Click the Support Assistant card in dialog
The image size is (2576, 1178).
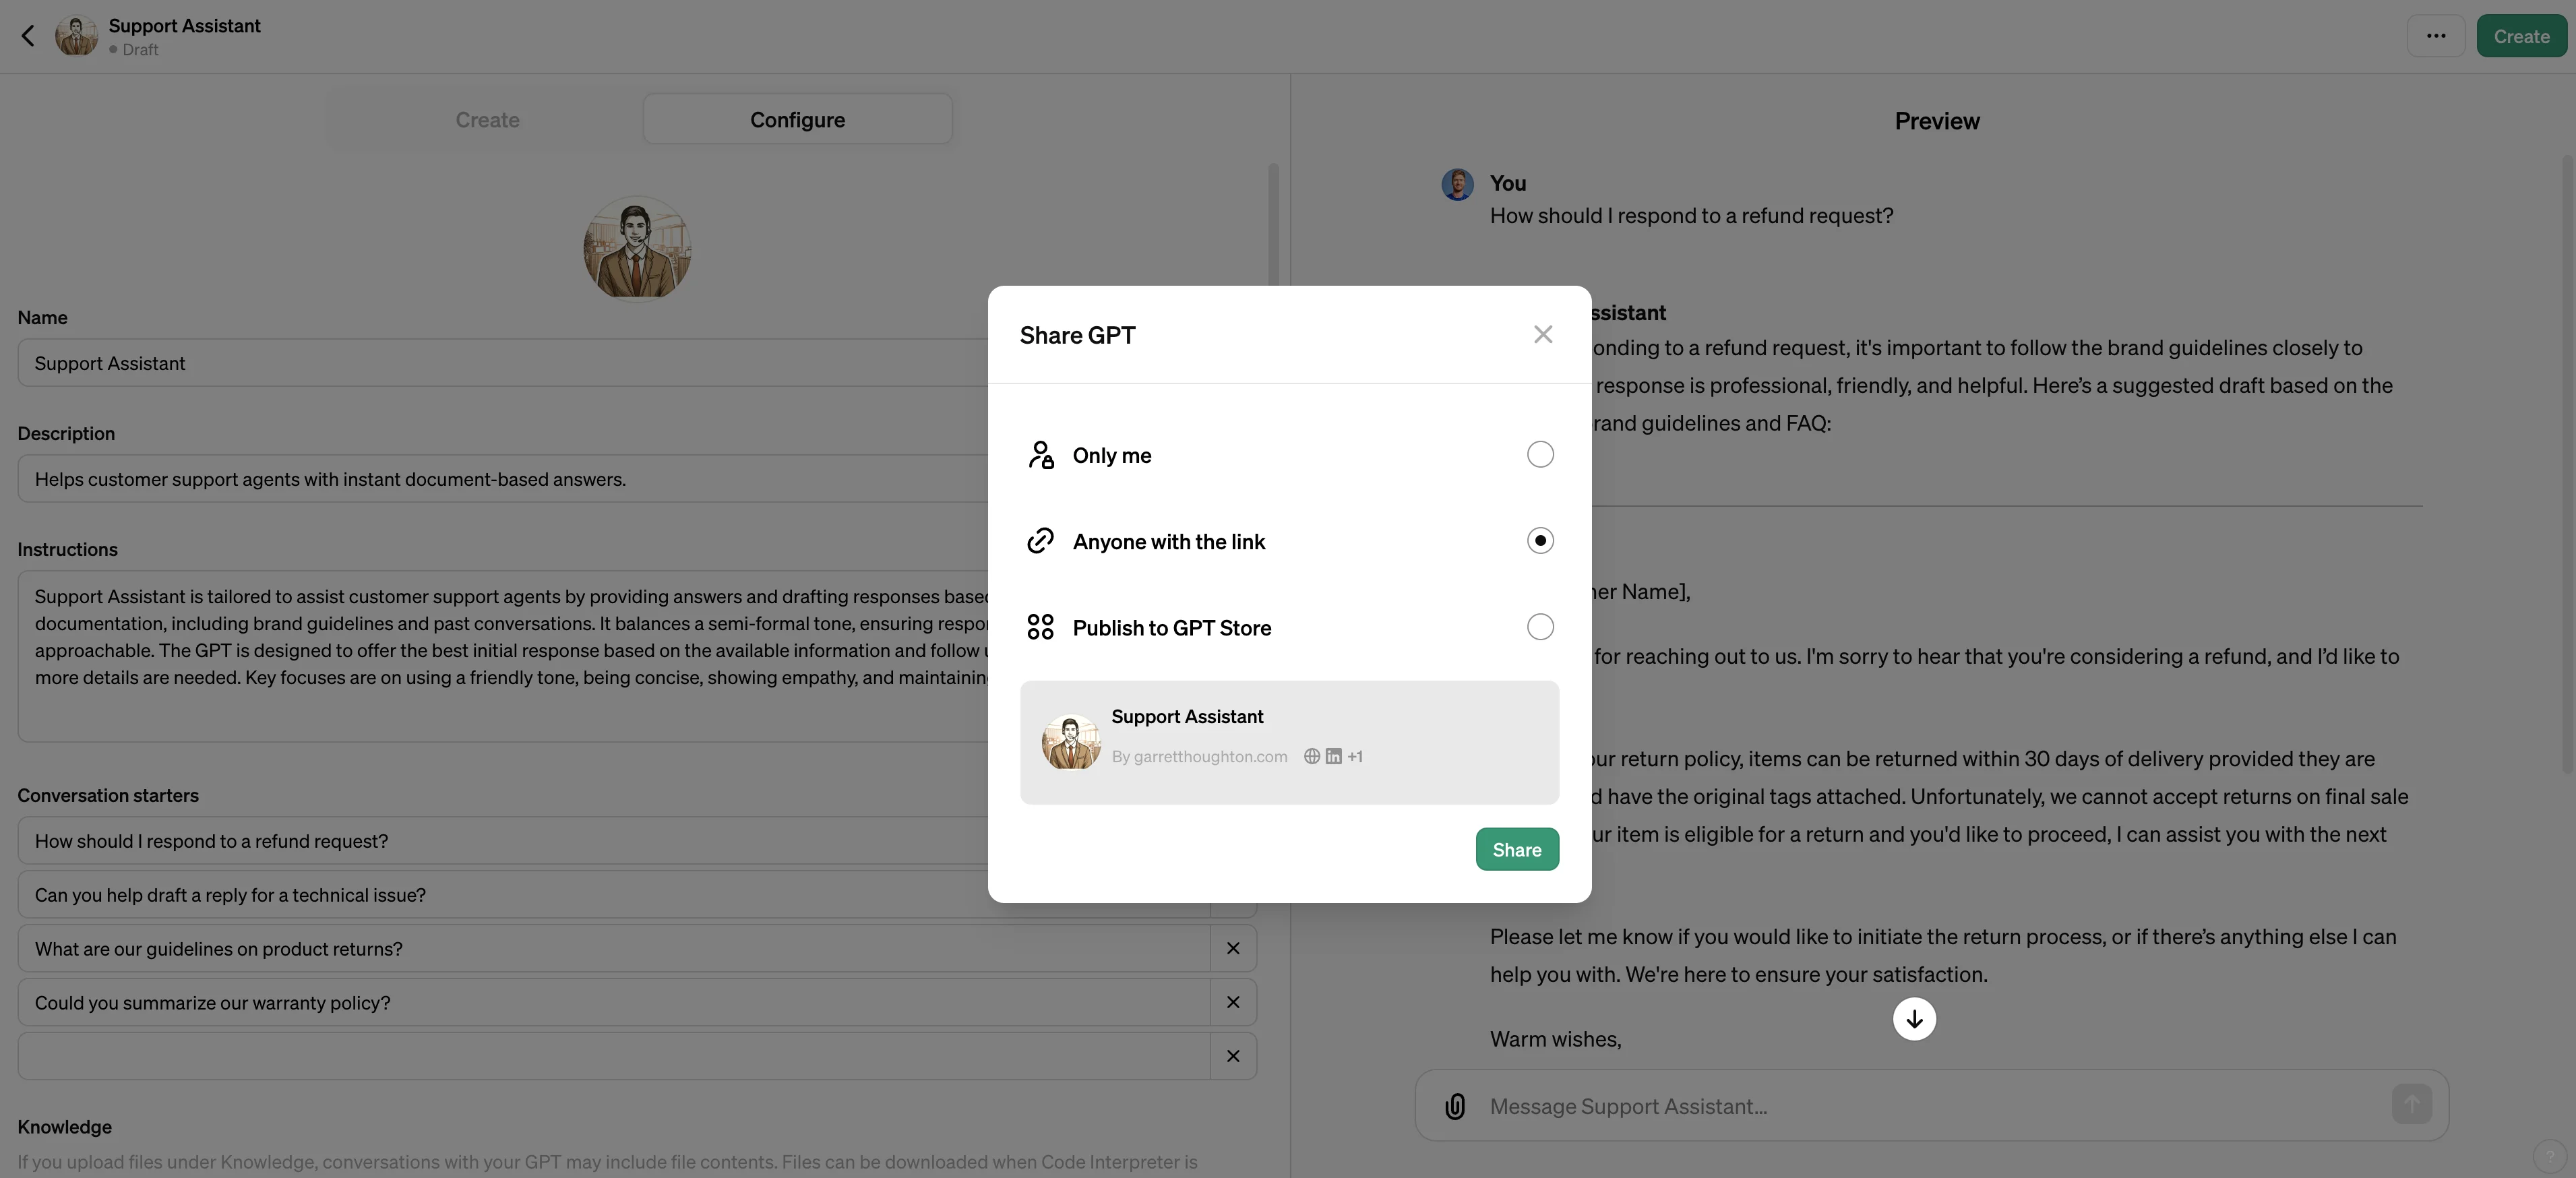click(x=1288, y=742)
